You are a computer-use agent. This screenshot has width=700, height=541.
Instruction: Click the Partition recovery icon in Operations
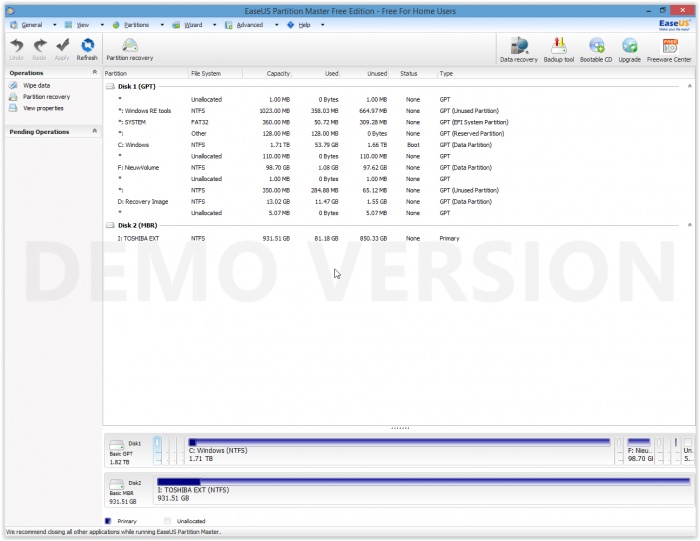[x=13, y=97]
